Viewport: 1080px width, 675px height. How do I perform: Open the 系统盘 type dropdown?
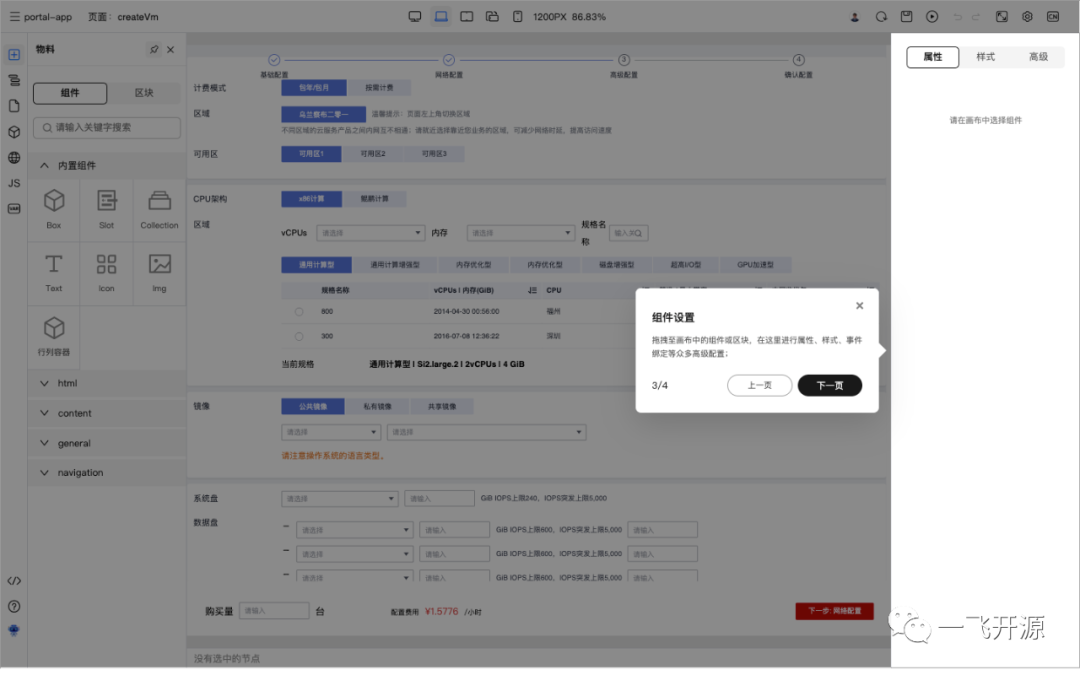click(x=340, y=499)
